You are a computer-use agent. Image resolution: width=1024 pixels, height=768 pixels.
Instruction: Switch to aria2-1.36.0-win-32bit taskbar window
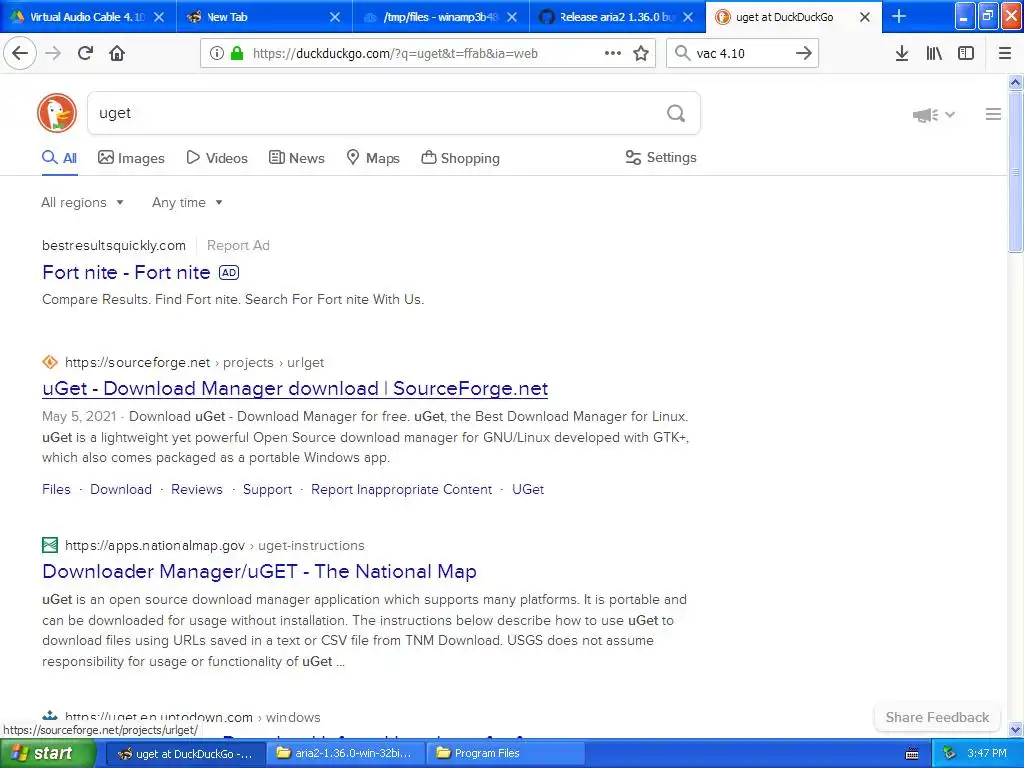click(x=346, y=753)
